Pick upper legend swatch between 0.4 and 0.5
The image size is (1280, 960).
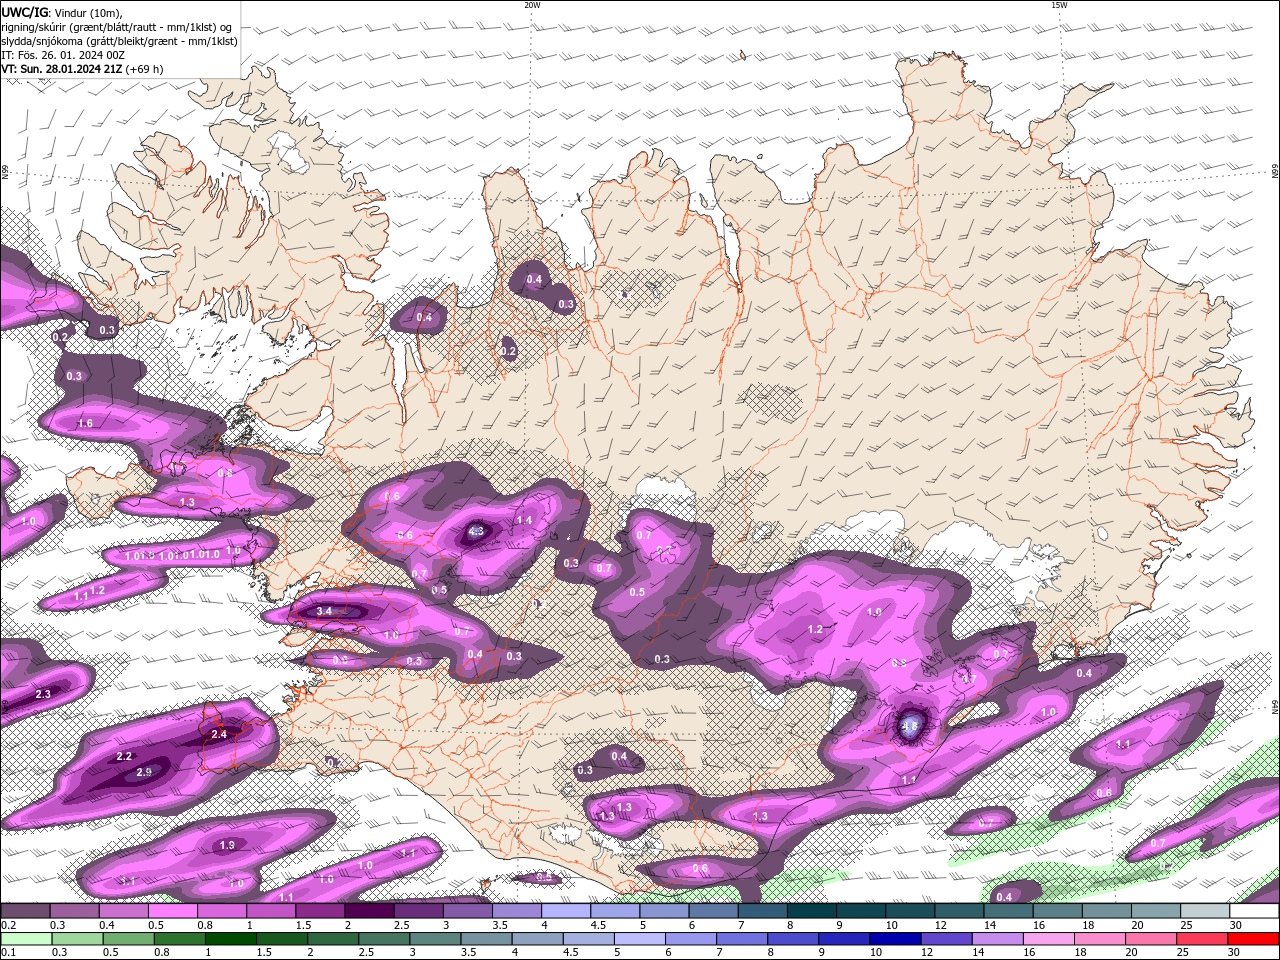123,911
